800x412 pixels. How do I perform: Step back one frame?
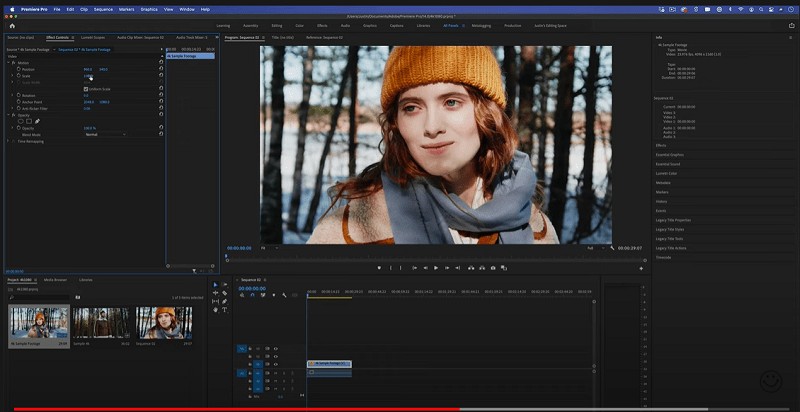coord(426,268)
